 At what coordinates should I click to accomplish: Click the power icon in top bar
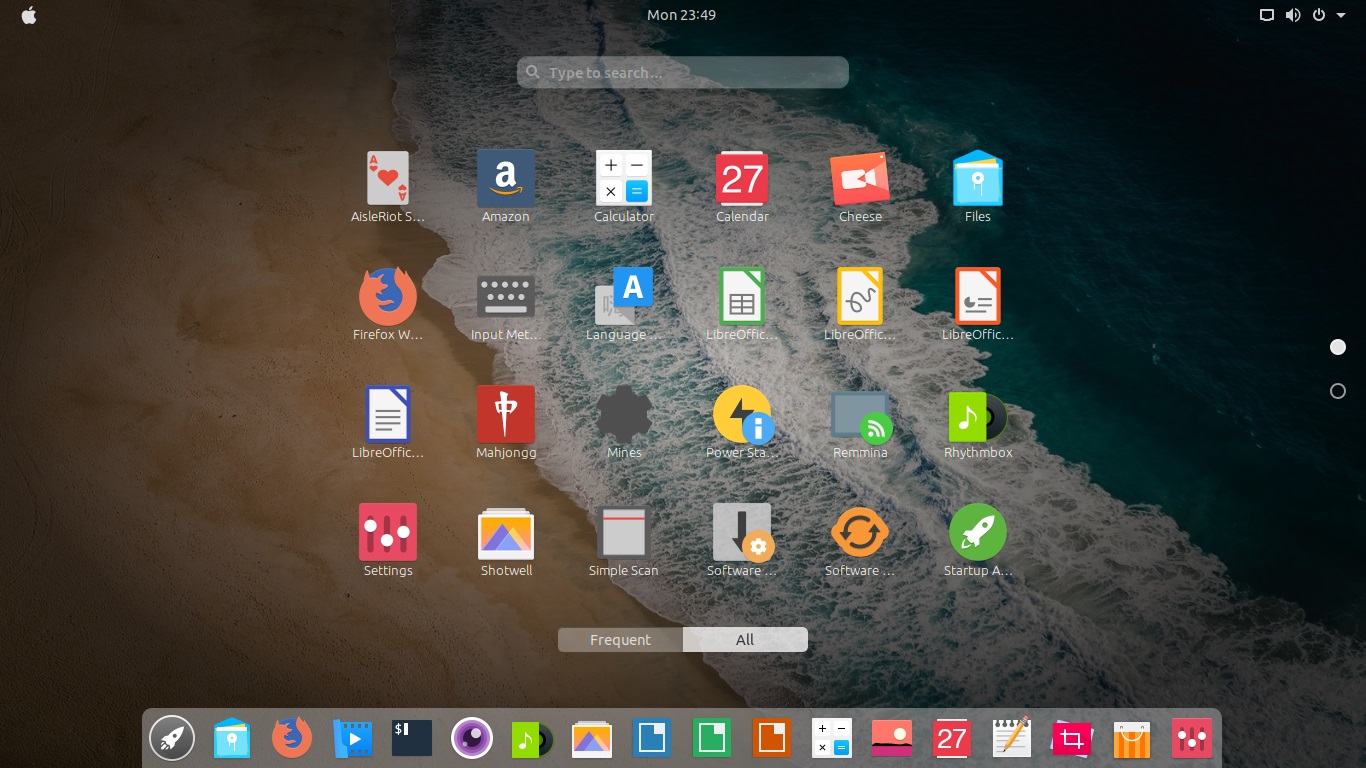pyautogui.click(x=1319, y=15)
